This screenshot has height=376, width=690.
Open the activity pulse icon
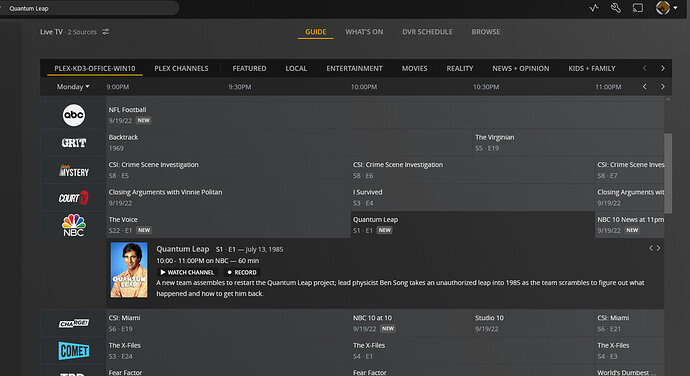pyautogui.click(x=594, y=8)
